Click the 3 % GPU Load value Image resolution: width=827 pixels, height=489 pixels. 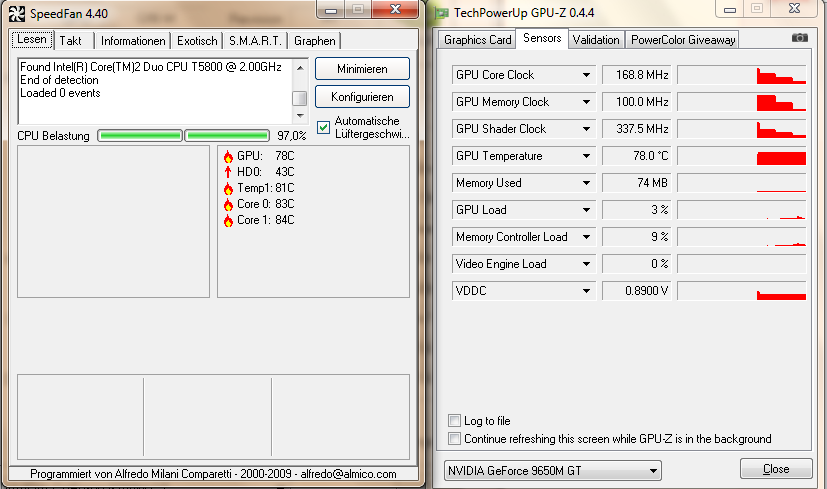[637, 210]
